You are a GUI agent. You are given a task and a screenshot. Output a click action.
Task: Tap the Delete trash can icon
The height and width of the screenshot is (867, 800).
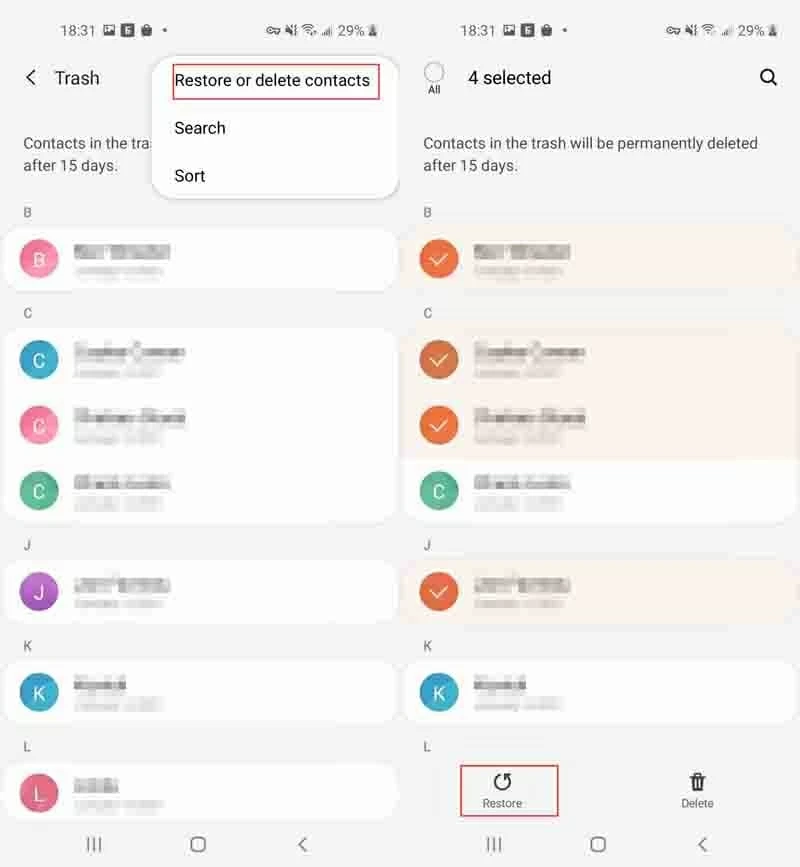[697, 790]
